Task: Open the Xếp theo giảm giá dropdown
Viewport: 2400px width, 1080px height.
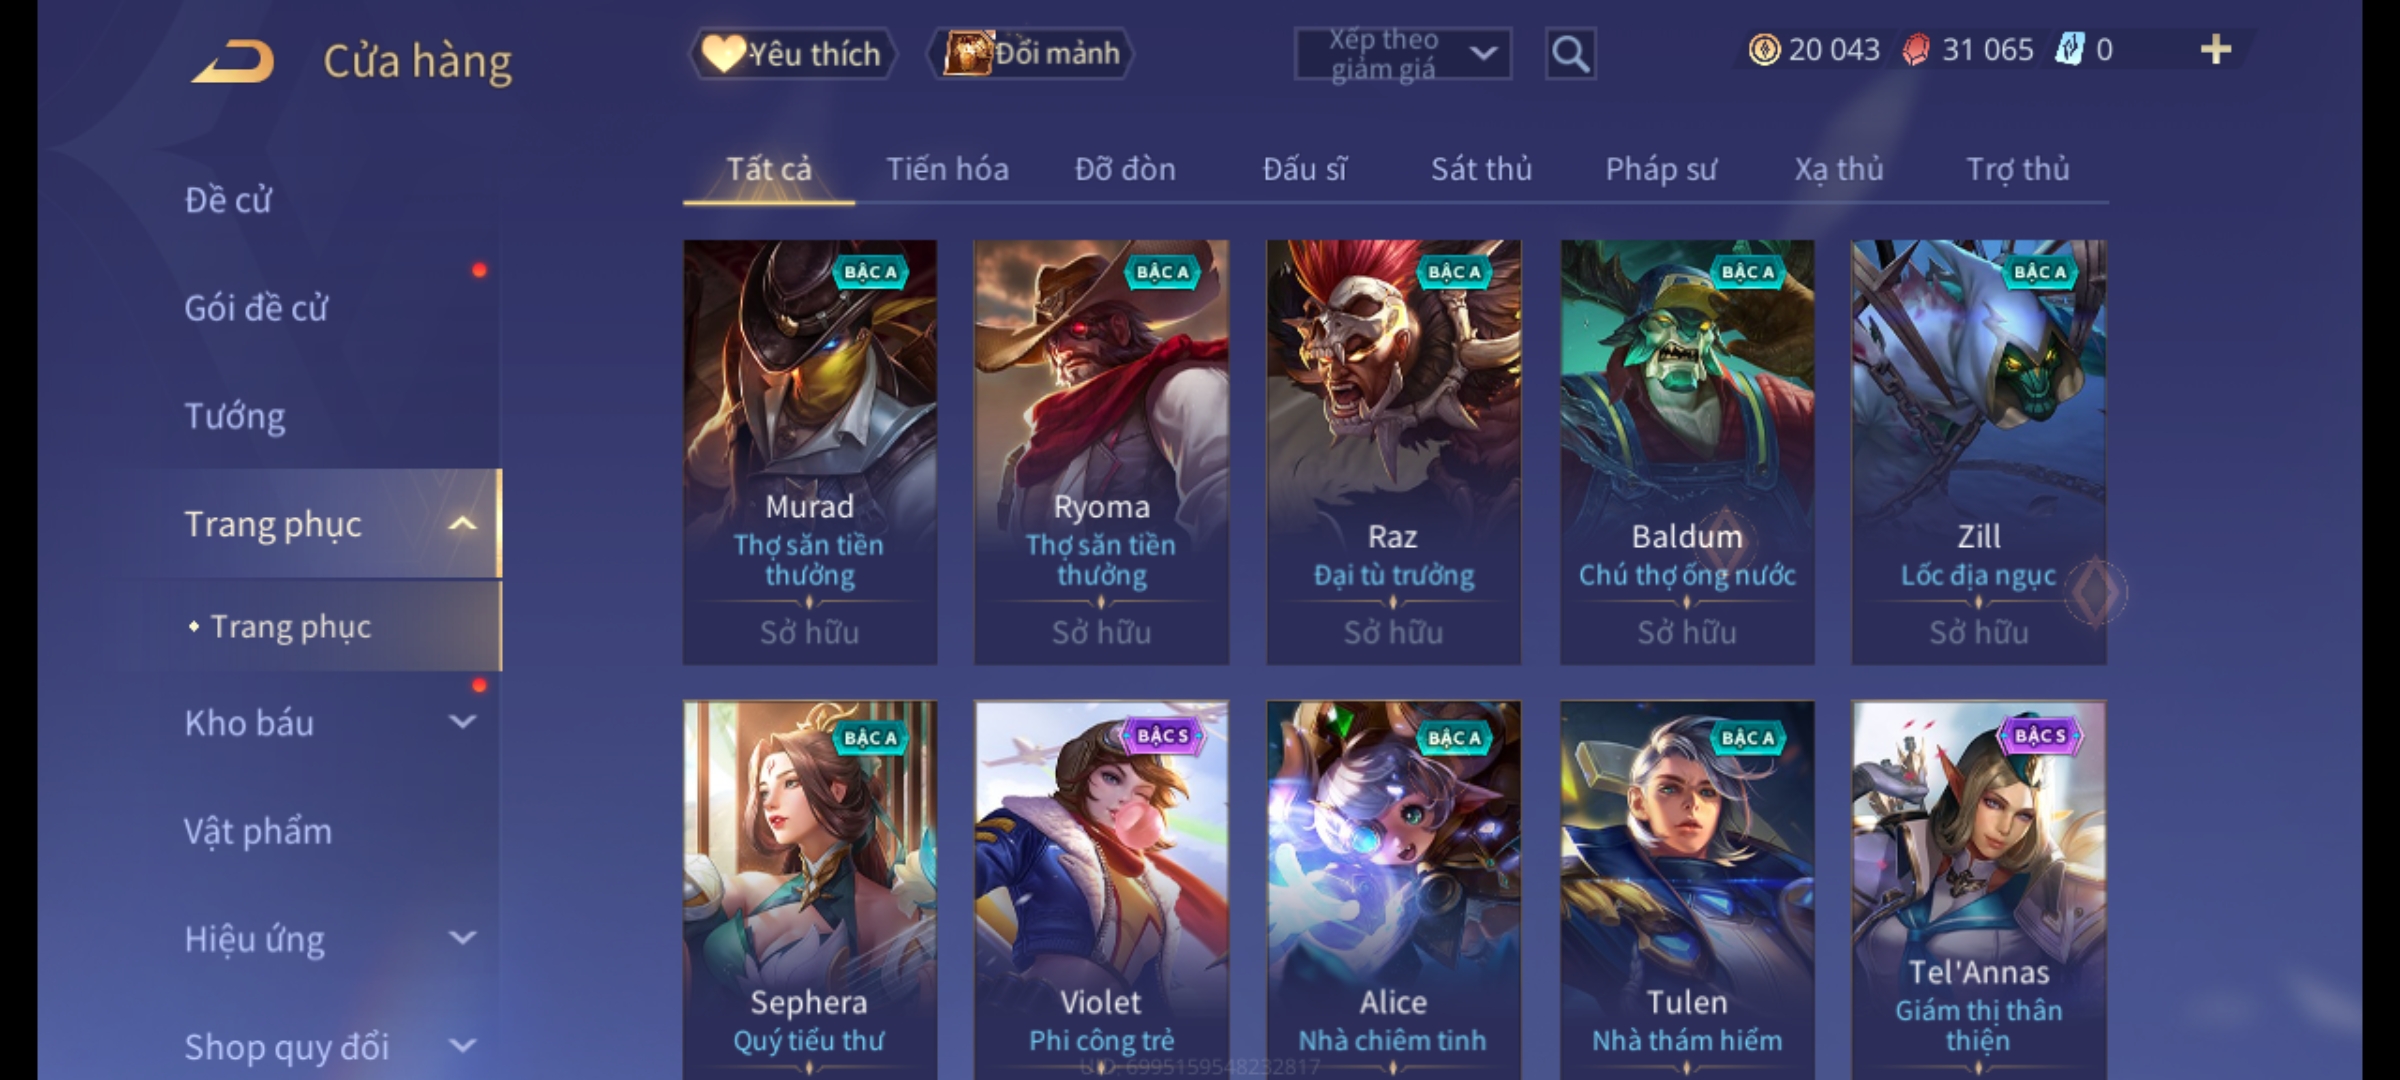Action: pyautogui.click(x=1402, y=53)
